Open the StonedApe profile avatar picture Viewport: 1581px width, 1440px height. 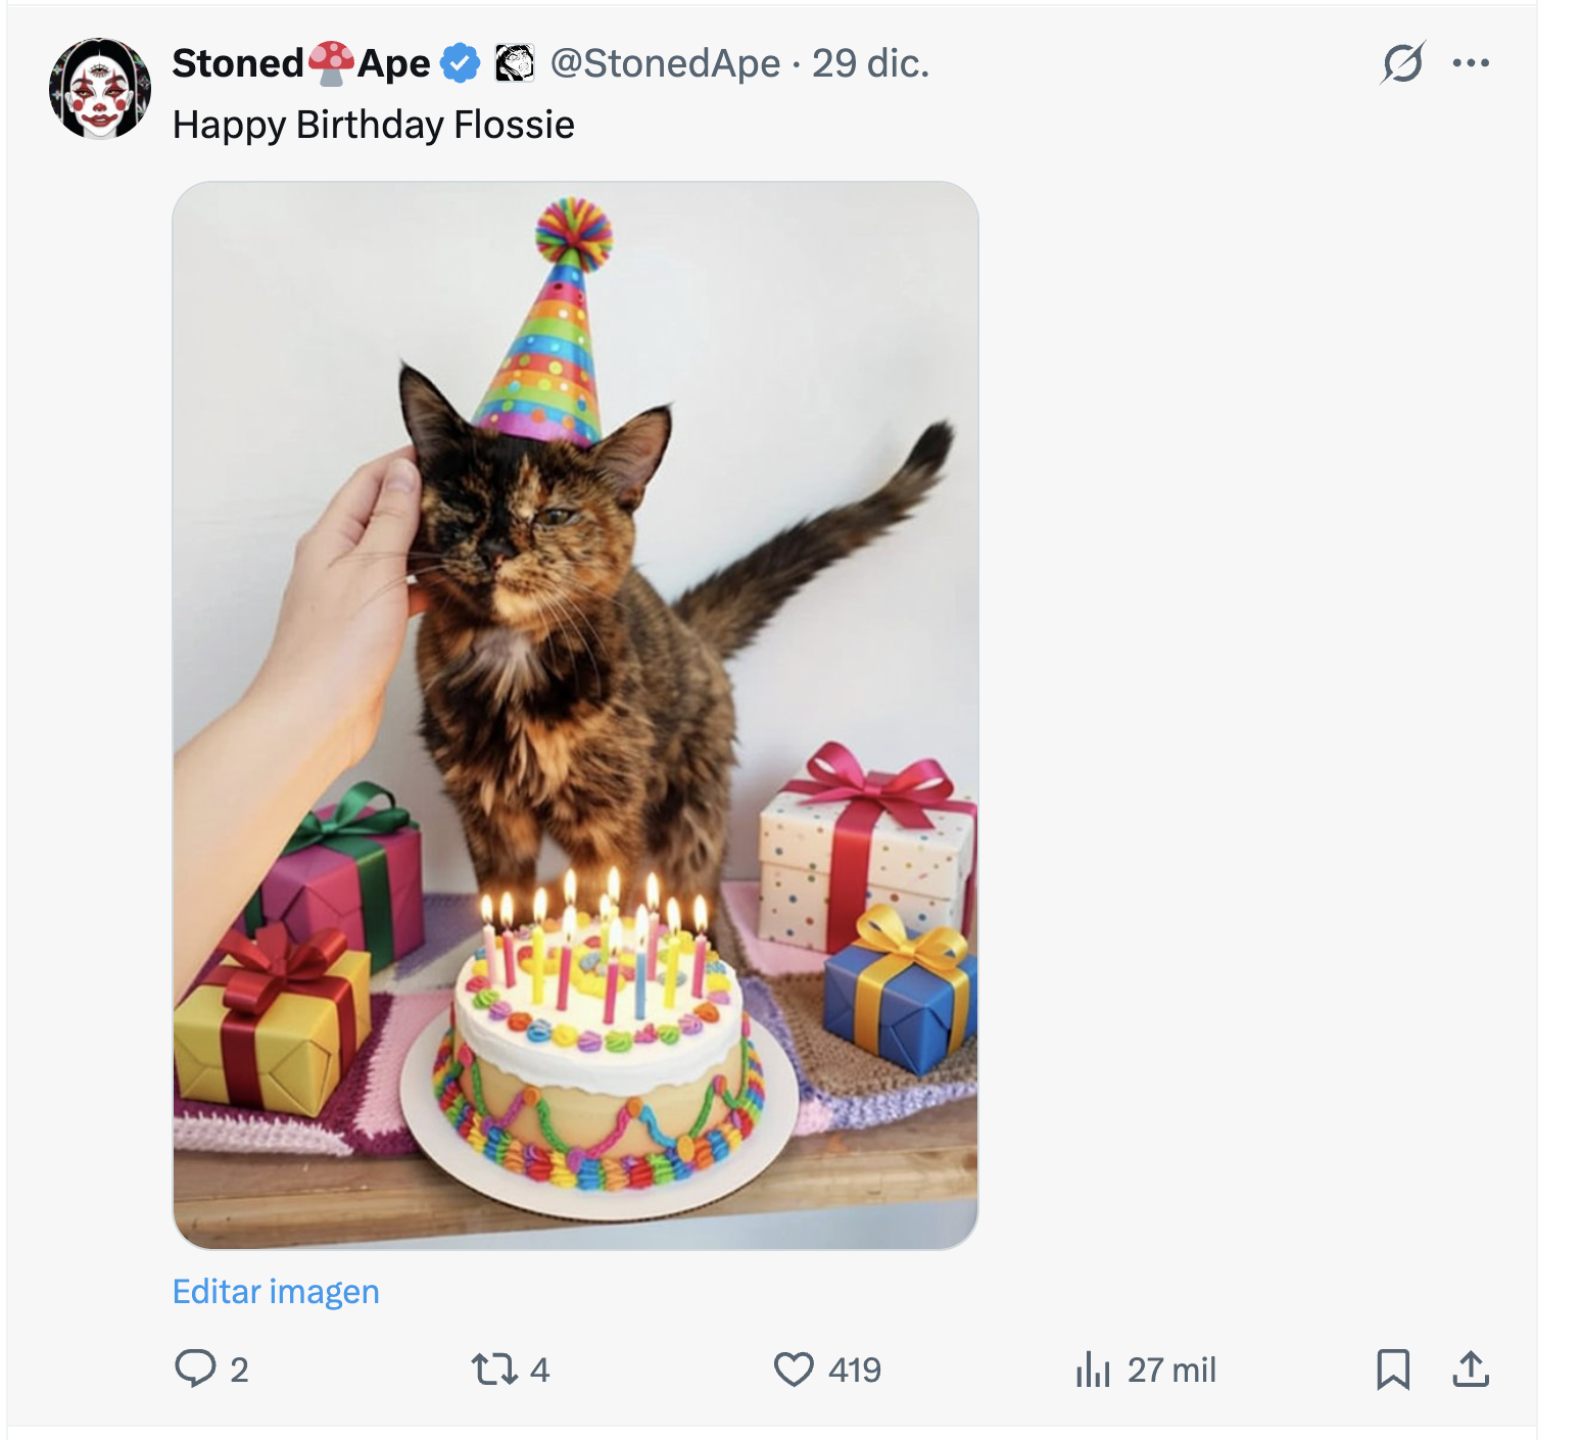100,88
